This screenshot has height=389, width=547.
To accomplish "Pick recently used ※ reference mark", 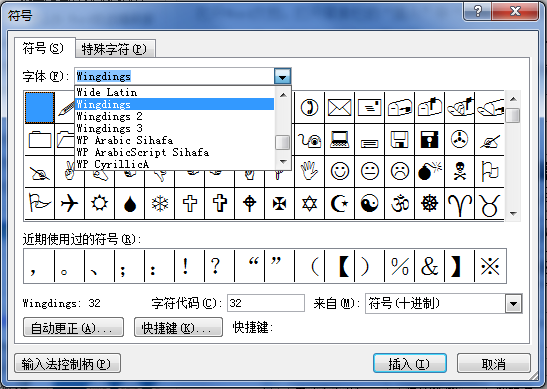I will pos(490,266).
